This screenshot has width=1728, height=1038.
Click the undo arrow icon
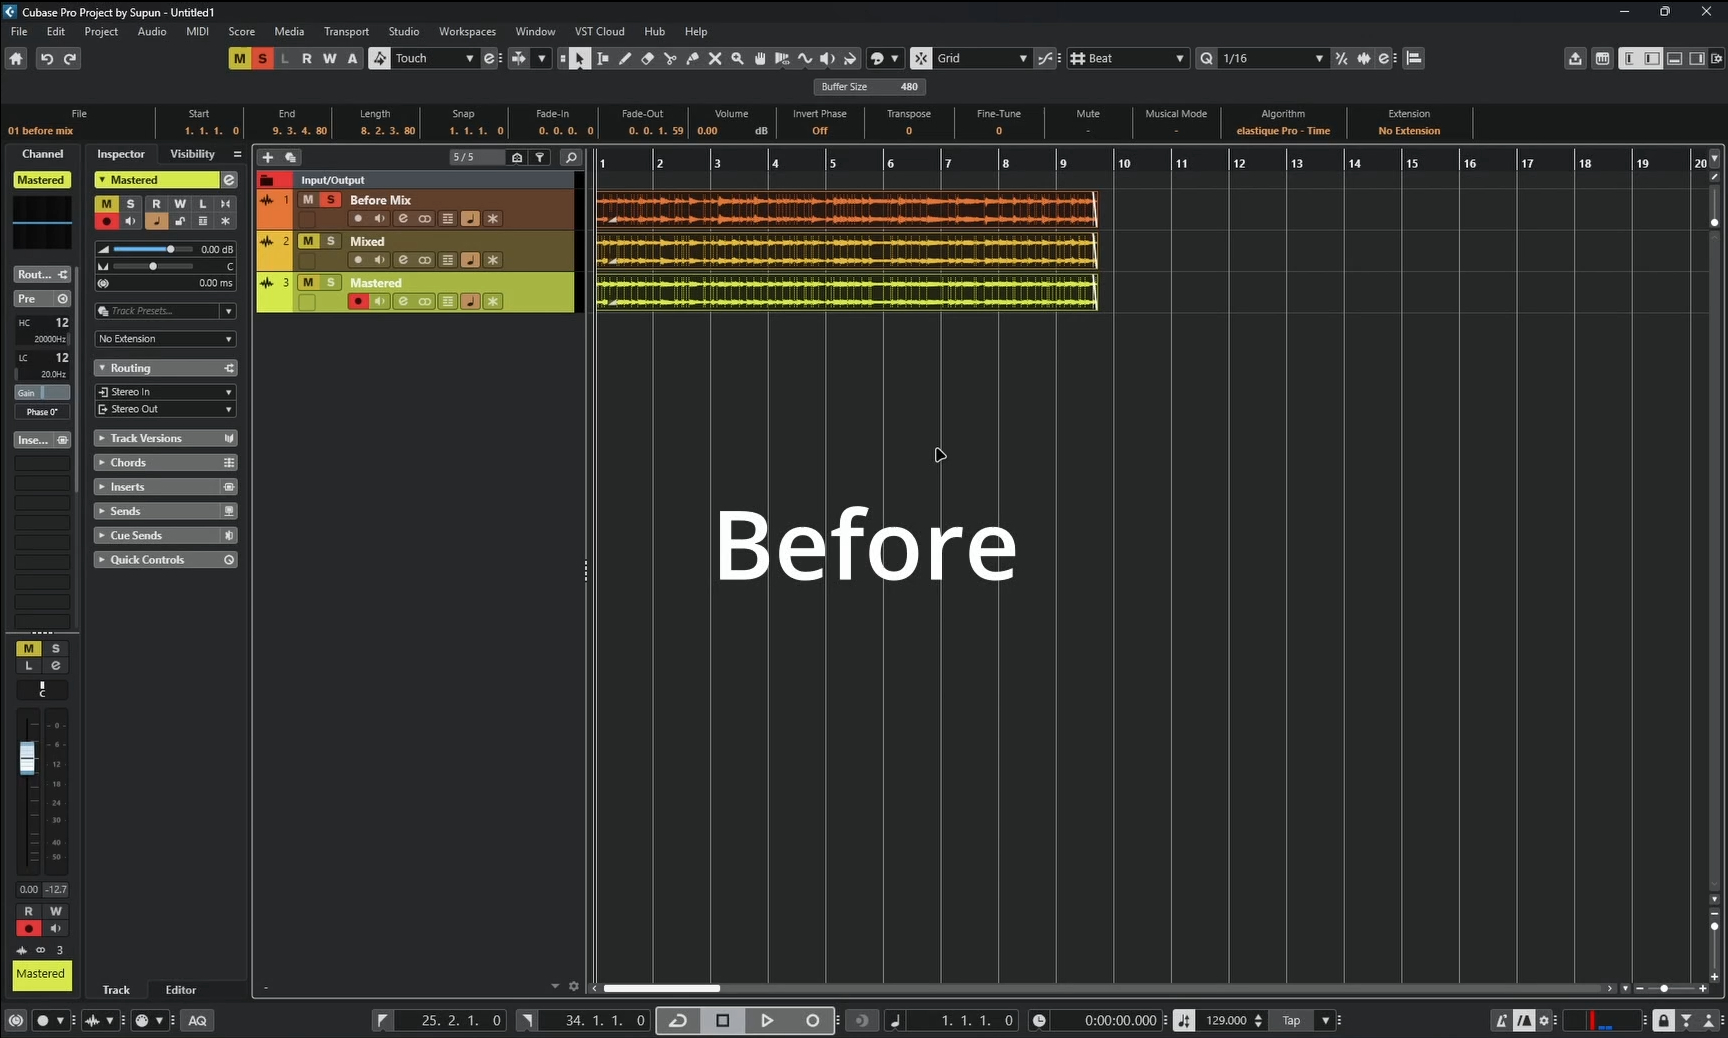(x=46, y=59)
